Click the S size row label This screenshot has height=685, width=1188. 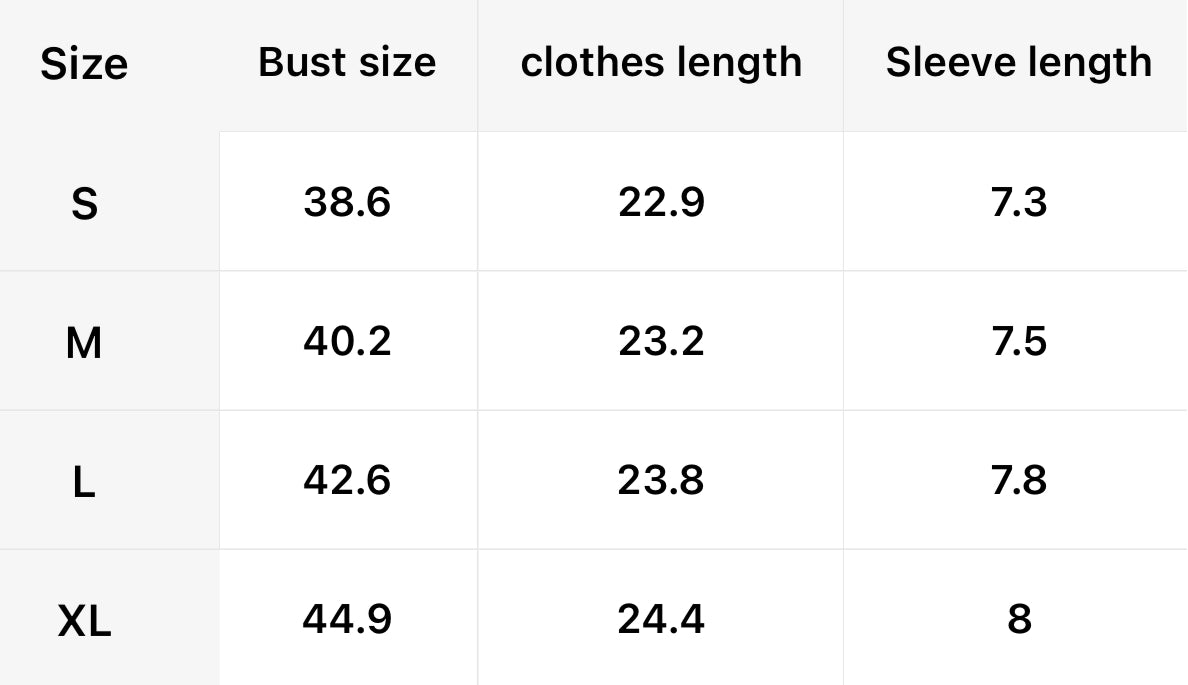(x=84, y=205)
